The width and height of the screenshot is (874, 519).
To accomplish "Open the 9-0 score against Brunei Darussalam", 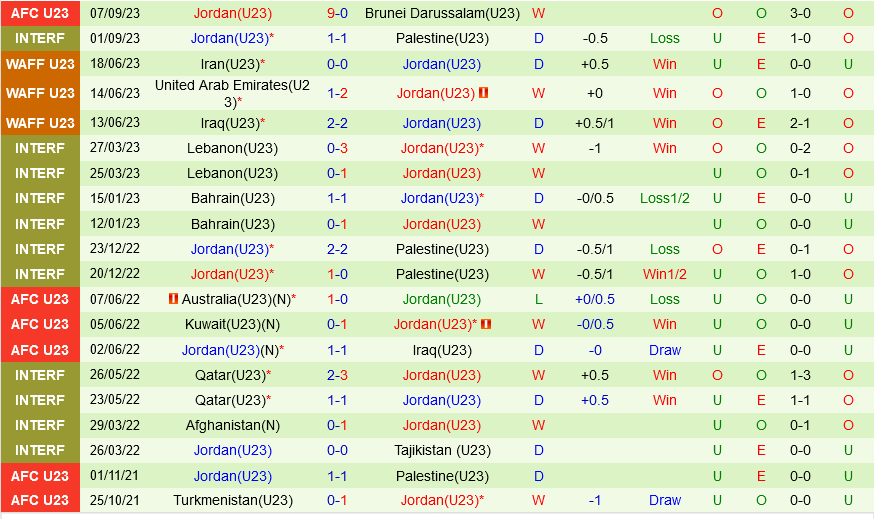I will tap(337, 13).
